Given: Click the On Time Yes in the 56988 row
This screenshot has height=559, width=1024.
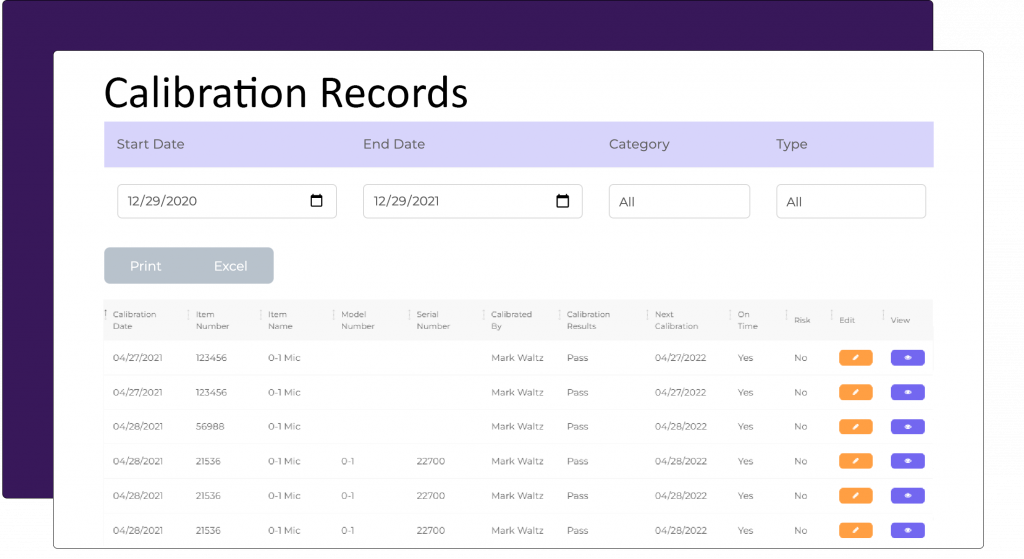Looking at the screenshot, I should tap(745, 426).
